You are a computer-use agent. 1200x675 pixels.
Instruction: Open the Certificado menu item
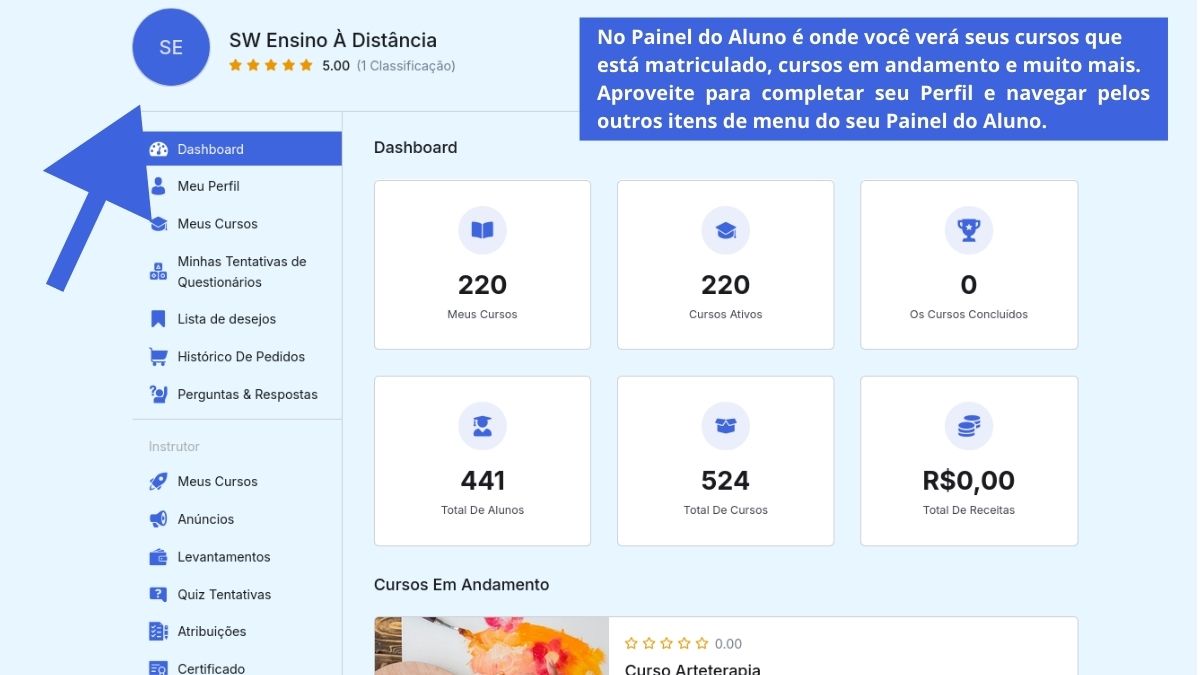pos(211,668)
